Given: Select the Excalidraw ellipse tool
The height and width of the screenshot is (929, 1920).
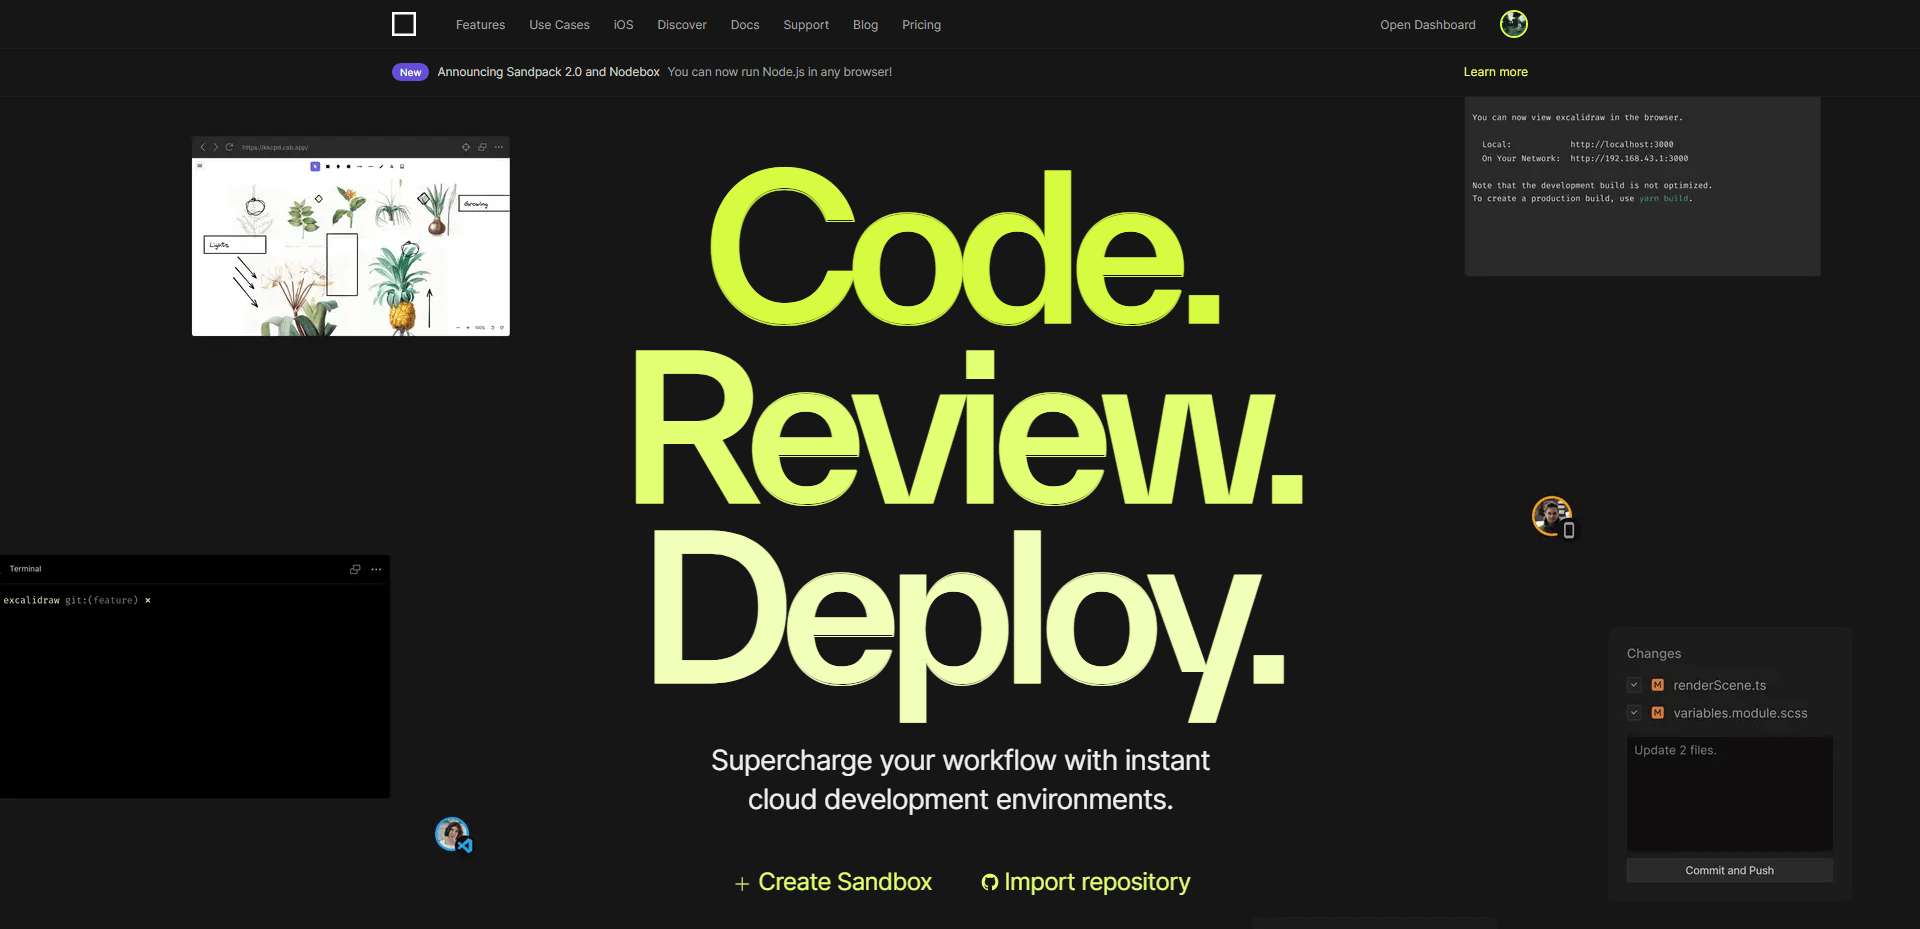Looking at the screenshot, I should 348,166.
